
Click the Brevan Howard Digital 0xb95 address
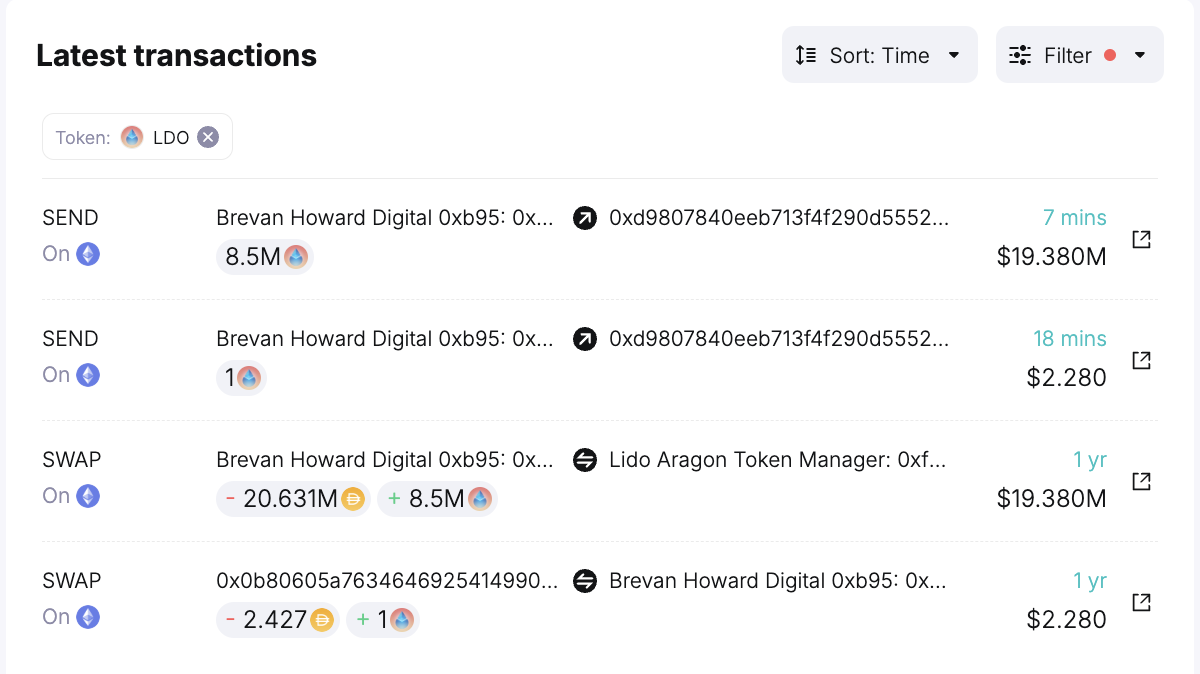pos(385,217)
